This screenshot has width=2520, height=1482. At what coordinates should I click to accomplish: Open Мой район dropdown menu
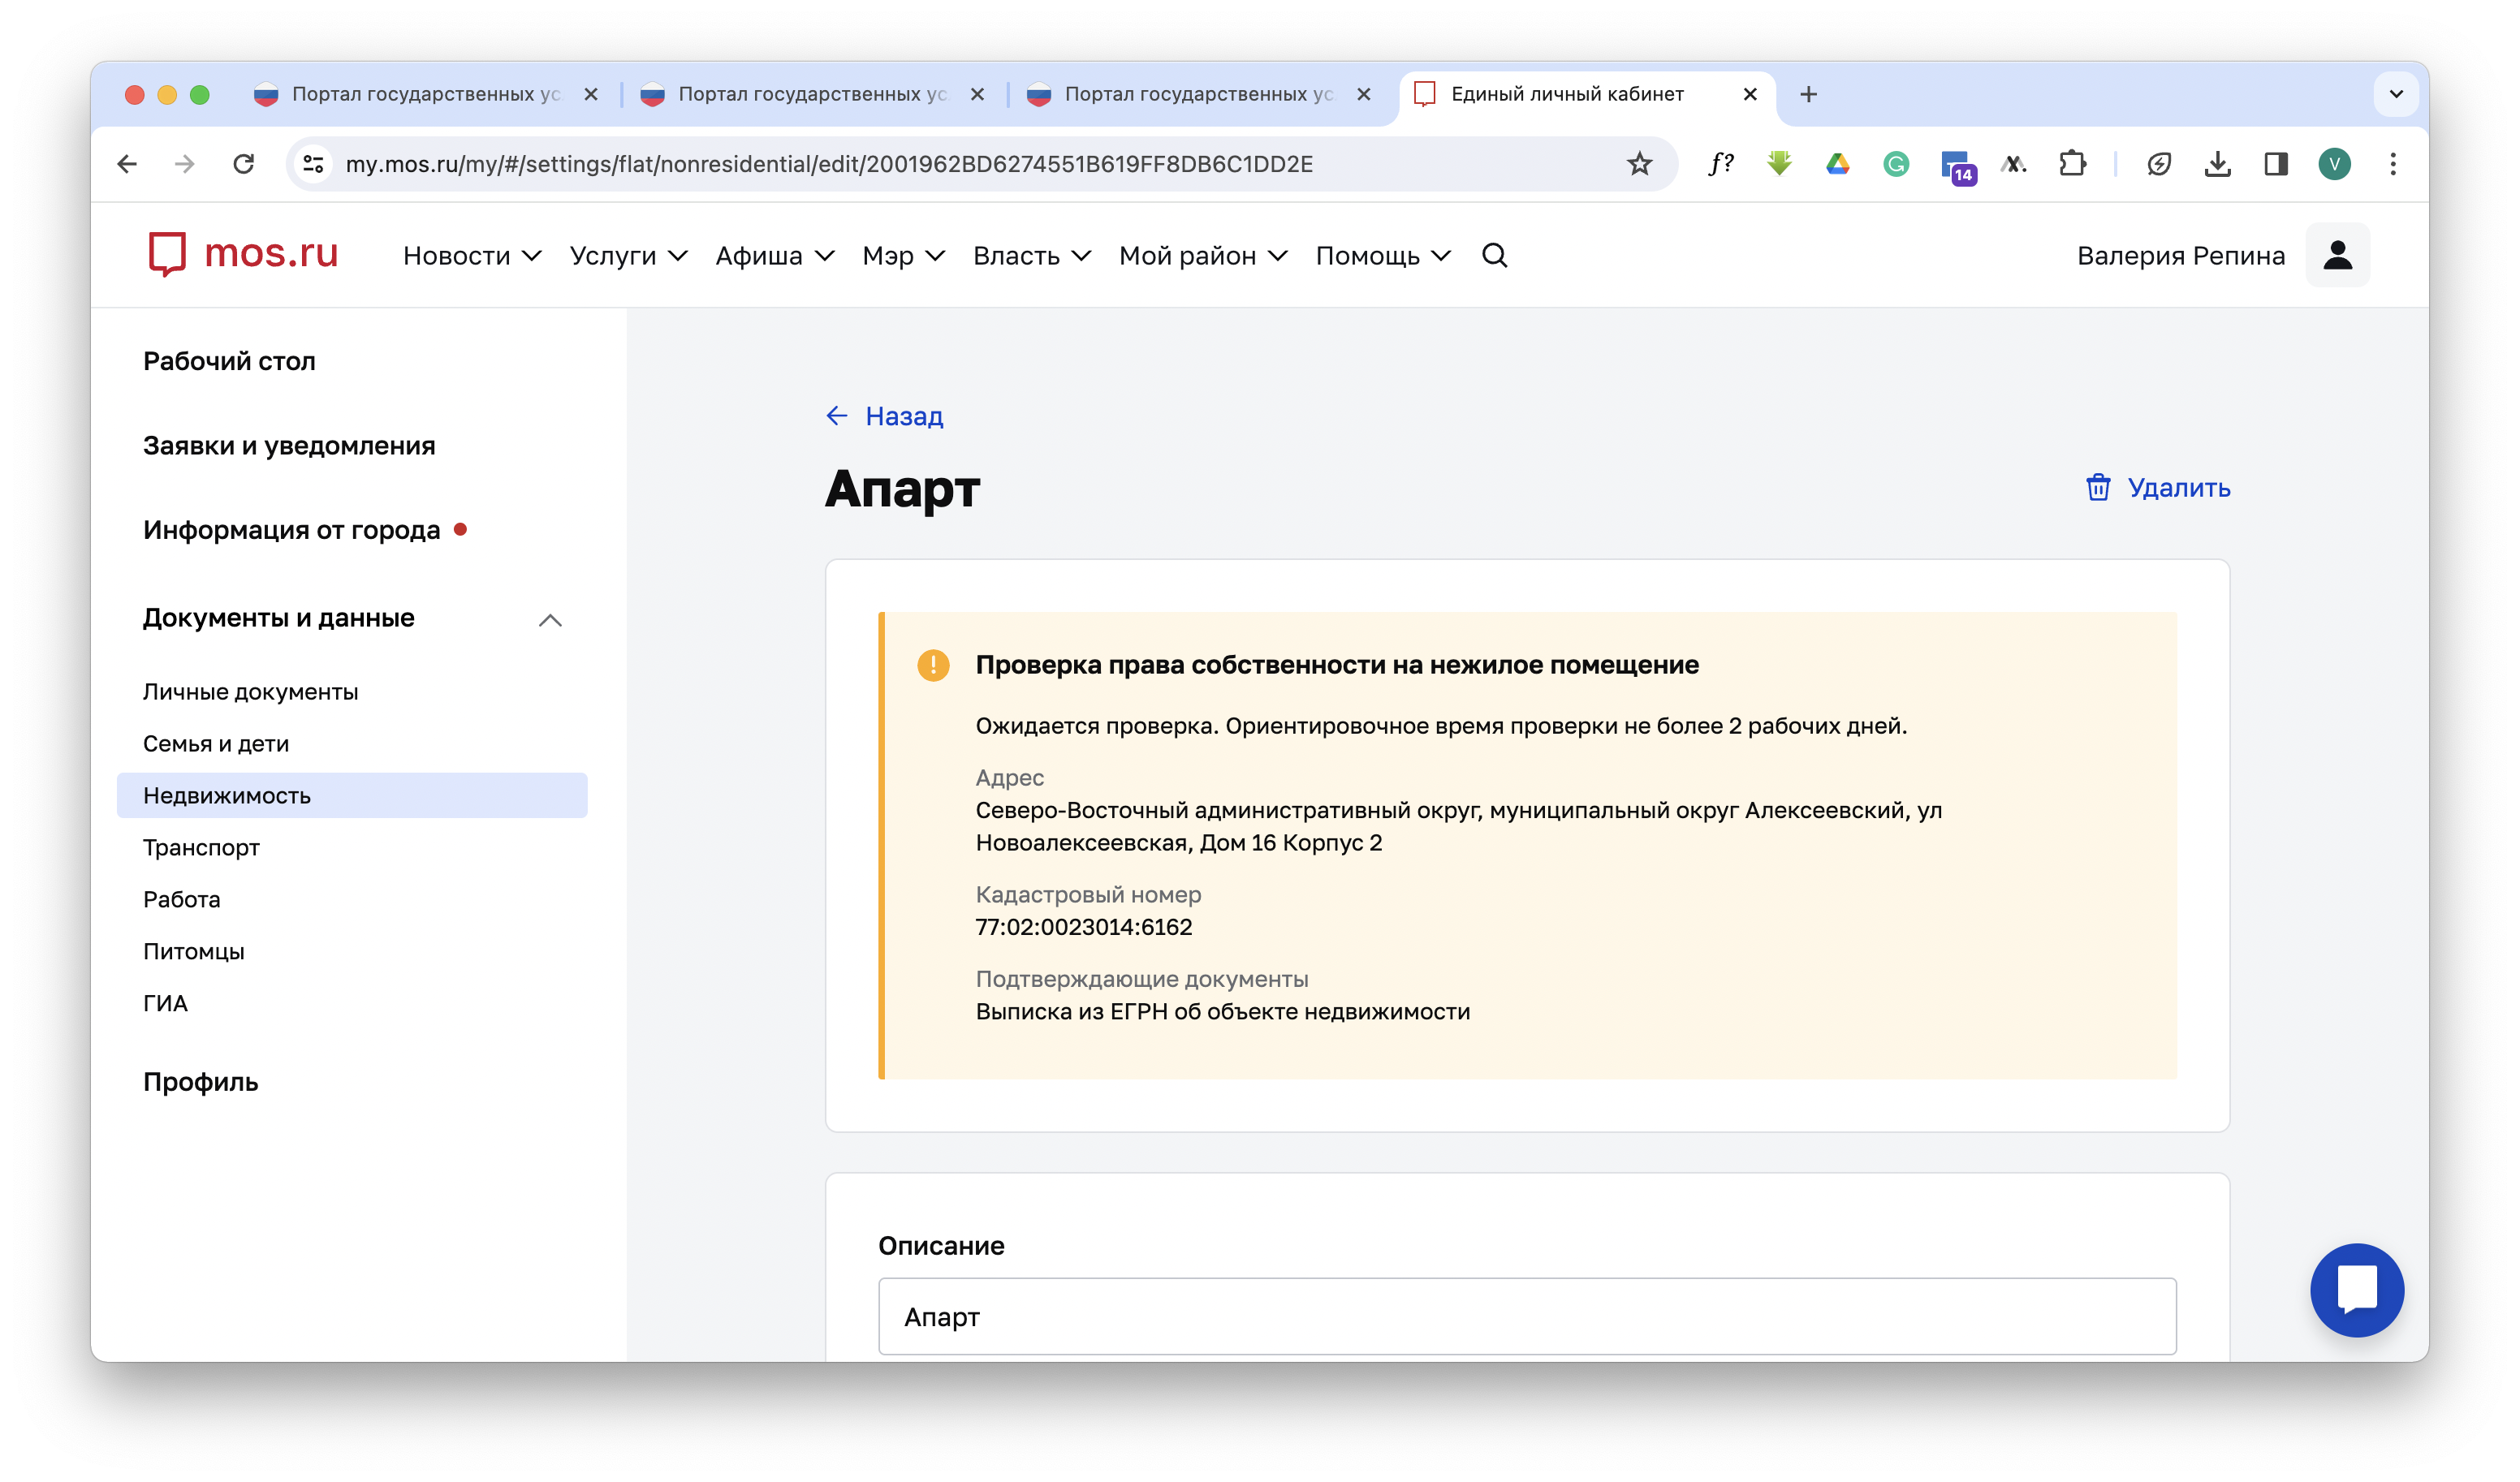pyautogui.click(x=1203, y=256)
